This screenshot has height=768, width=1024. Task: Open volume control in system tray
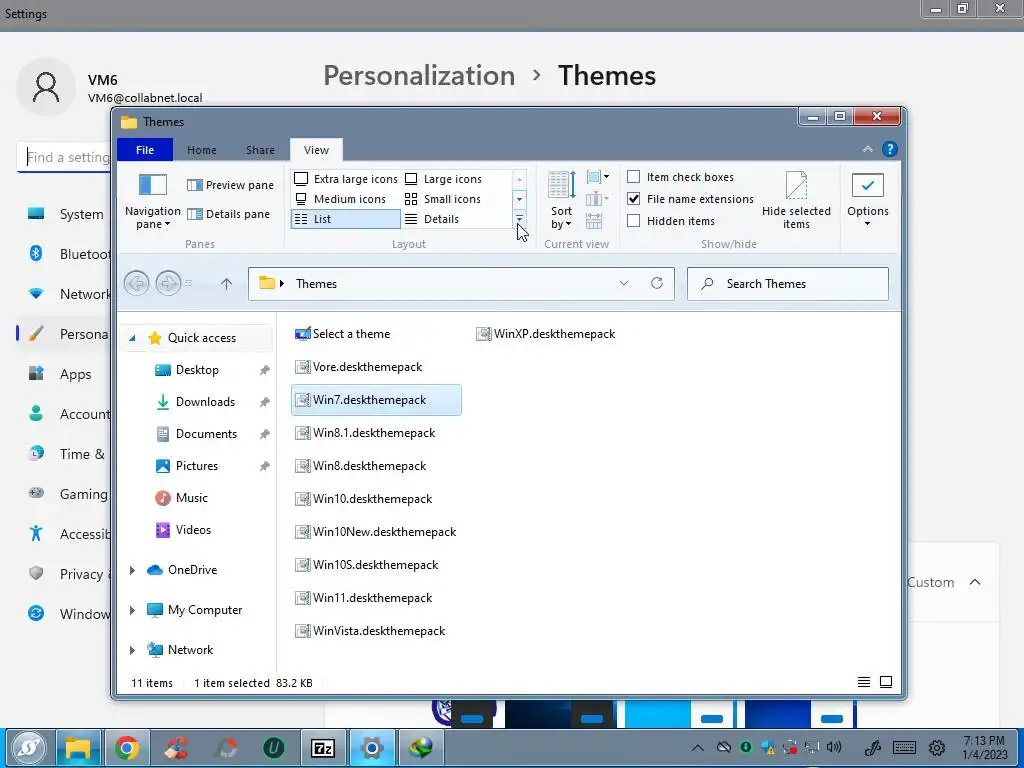pos(834,747)
